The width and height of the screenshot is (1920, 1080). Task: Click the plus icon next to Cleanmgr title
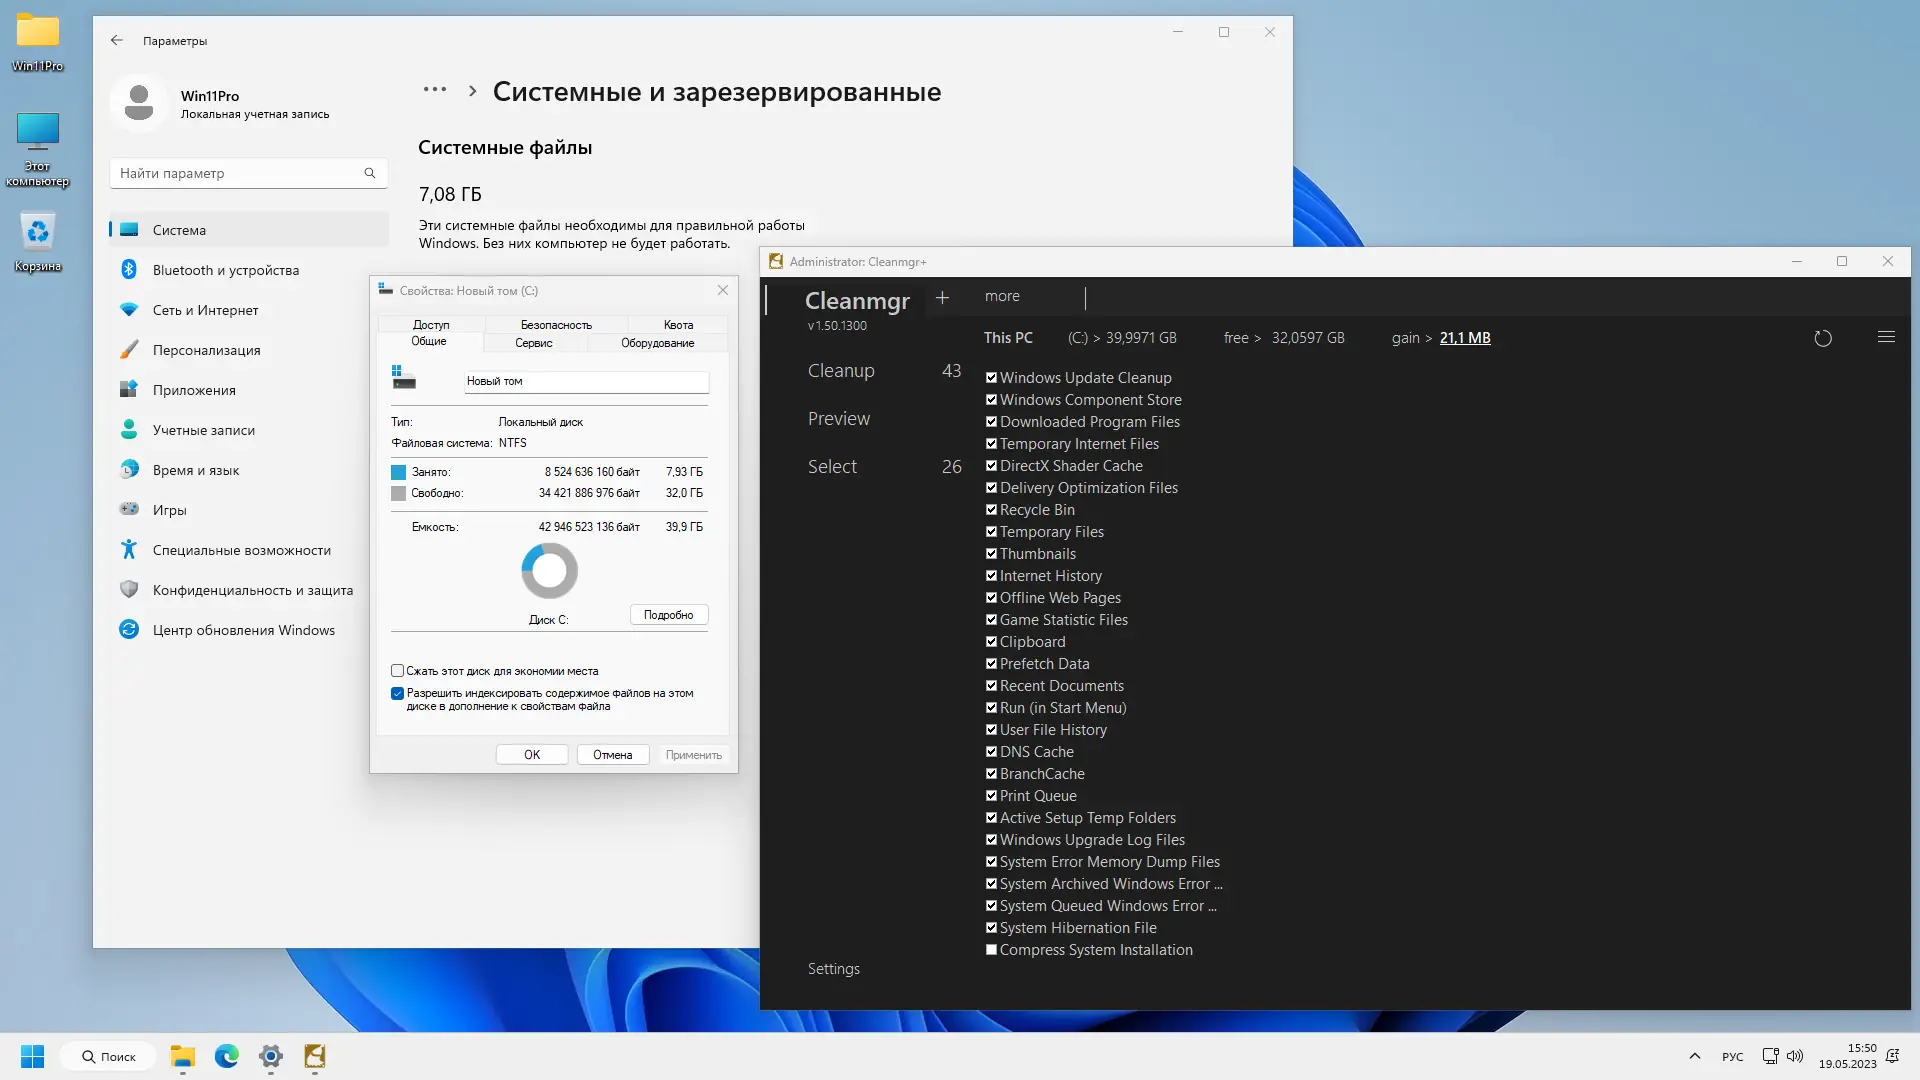[942, 298]
